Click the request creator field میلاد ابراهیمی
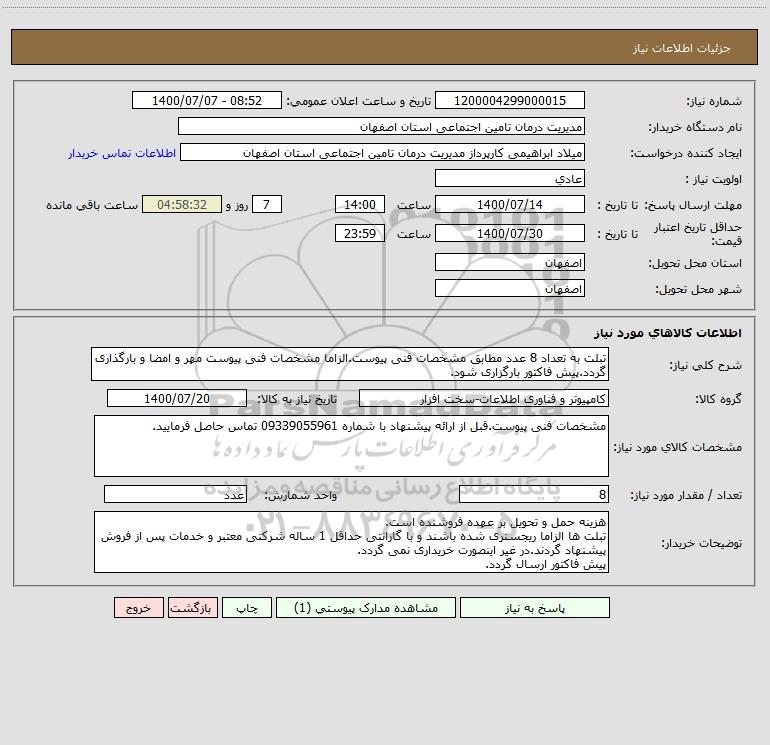 click(x=383, y=152)
